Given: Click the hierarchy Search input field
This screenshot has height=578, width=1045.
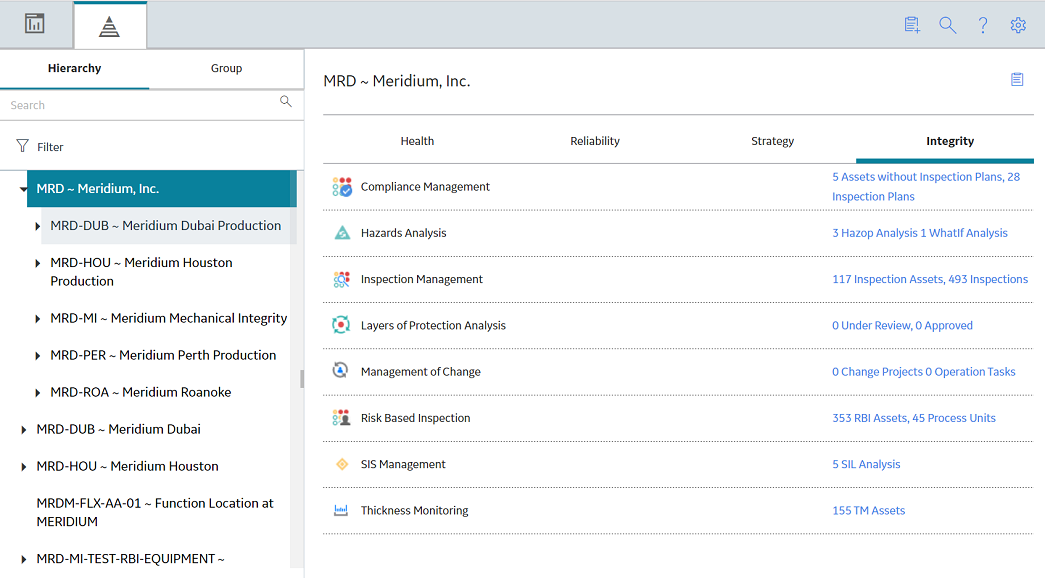Looking at the screenshot, I should 140,105.
